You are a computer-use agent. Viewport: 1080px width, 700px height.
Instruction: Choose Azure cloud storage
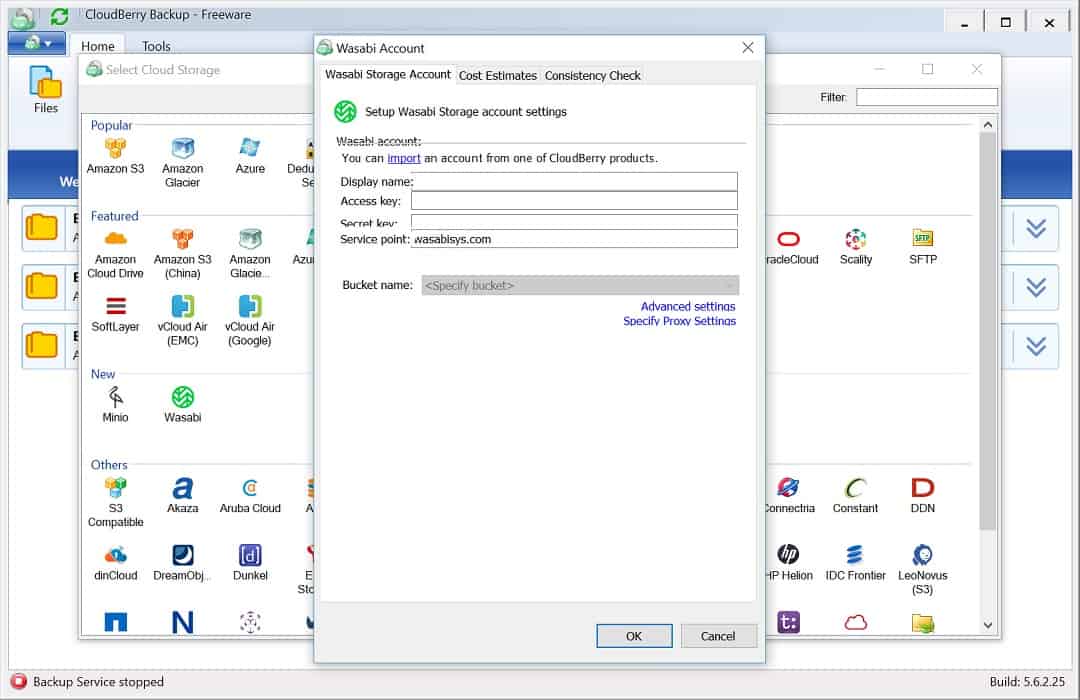(250, 156)
